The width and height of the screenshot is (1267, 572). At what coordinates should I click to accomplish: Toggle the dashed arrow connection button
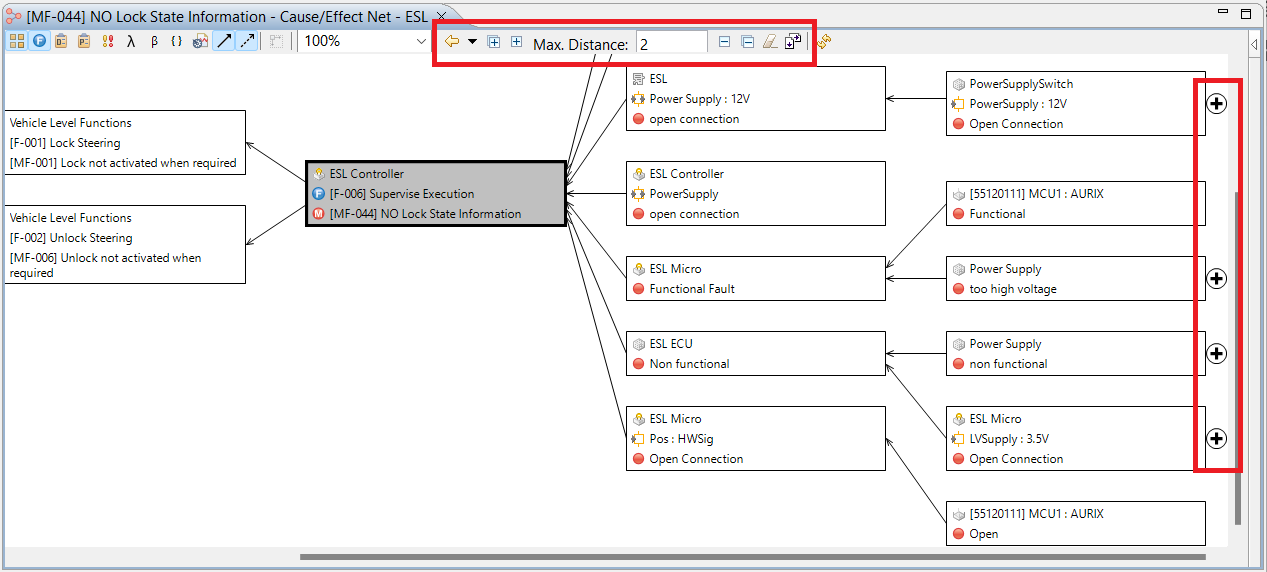pos(246,42)
